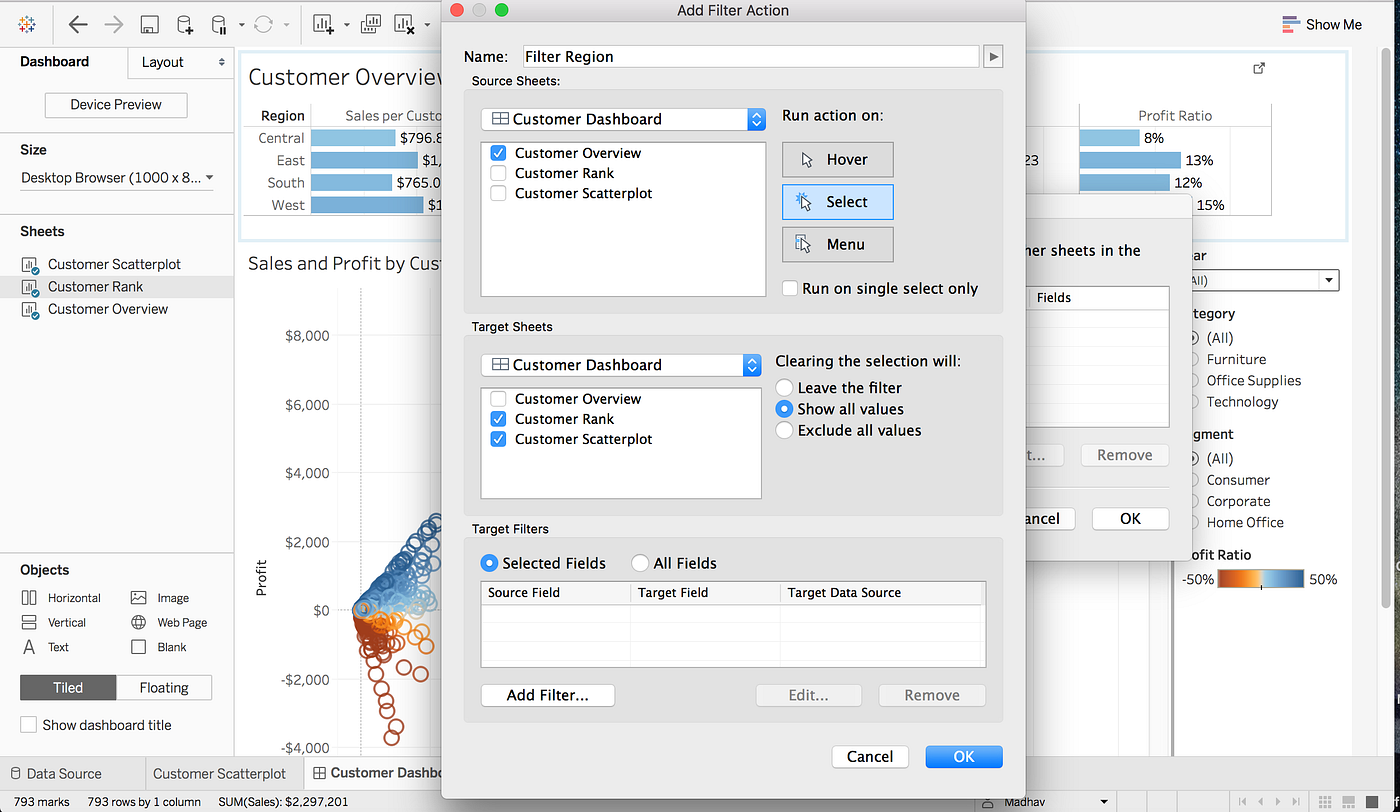Uncheck Customer Overview in Source Sheets
The width and height of the screenshot is (1400, 812).
[x=498, y=153]
